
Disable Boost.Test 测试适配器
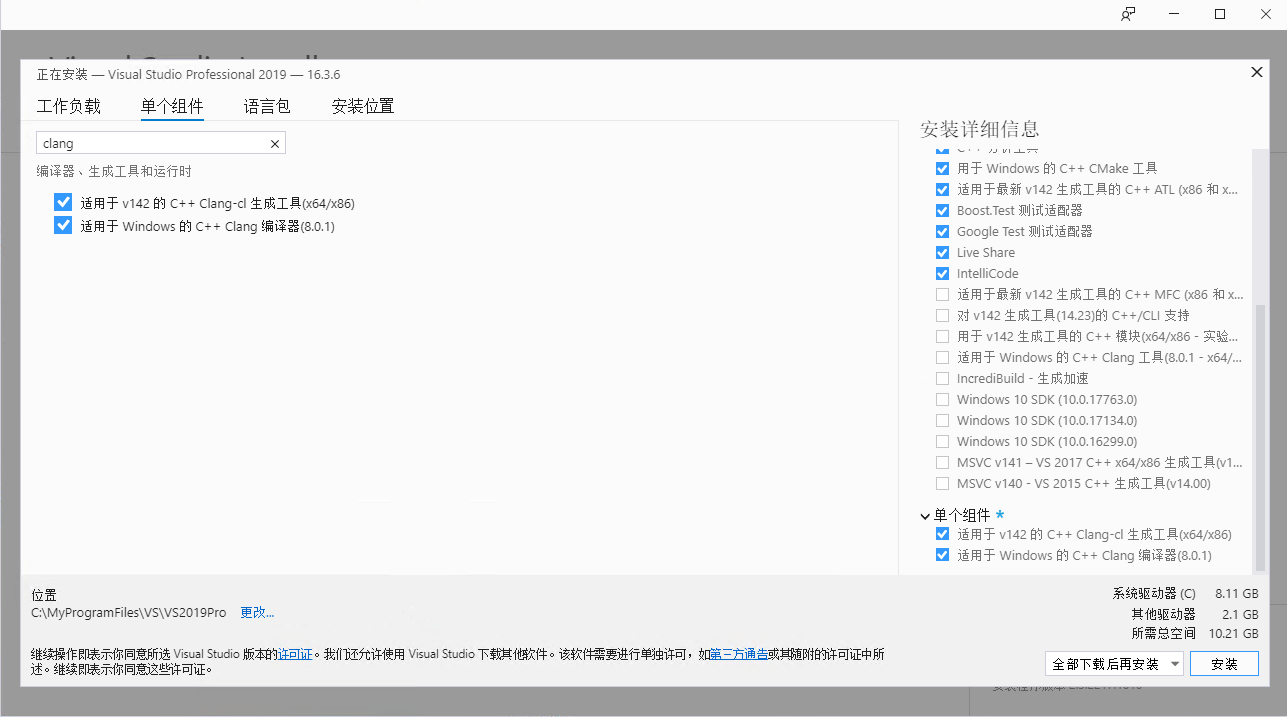[x=941, y=210]
